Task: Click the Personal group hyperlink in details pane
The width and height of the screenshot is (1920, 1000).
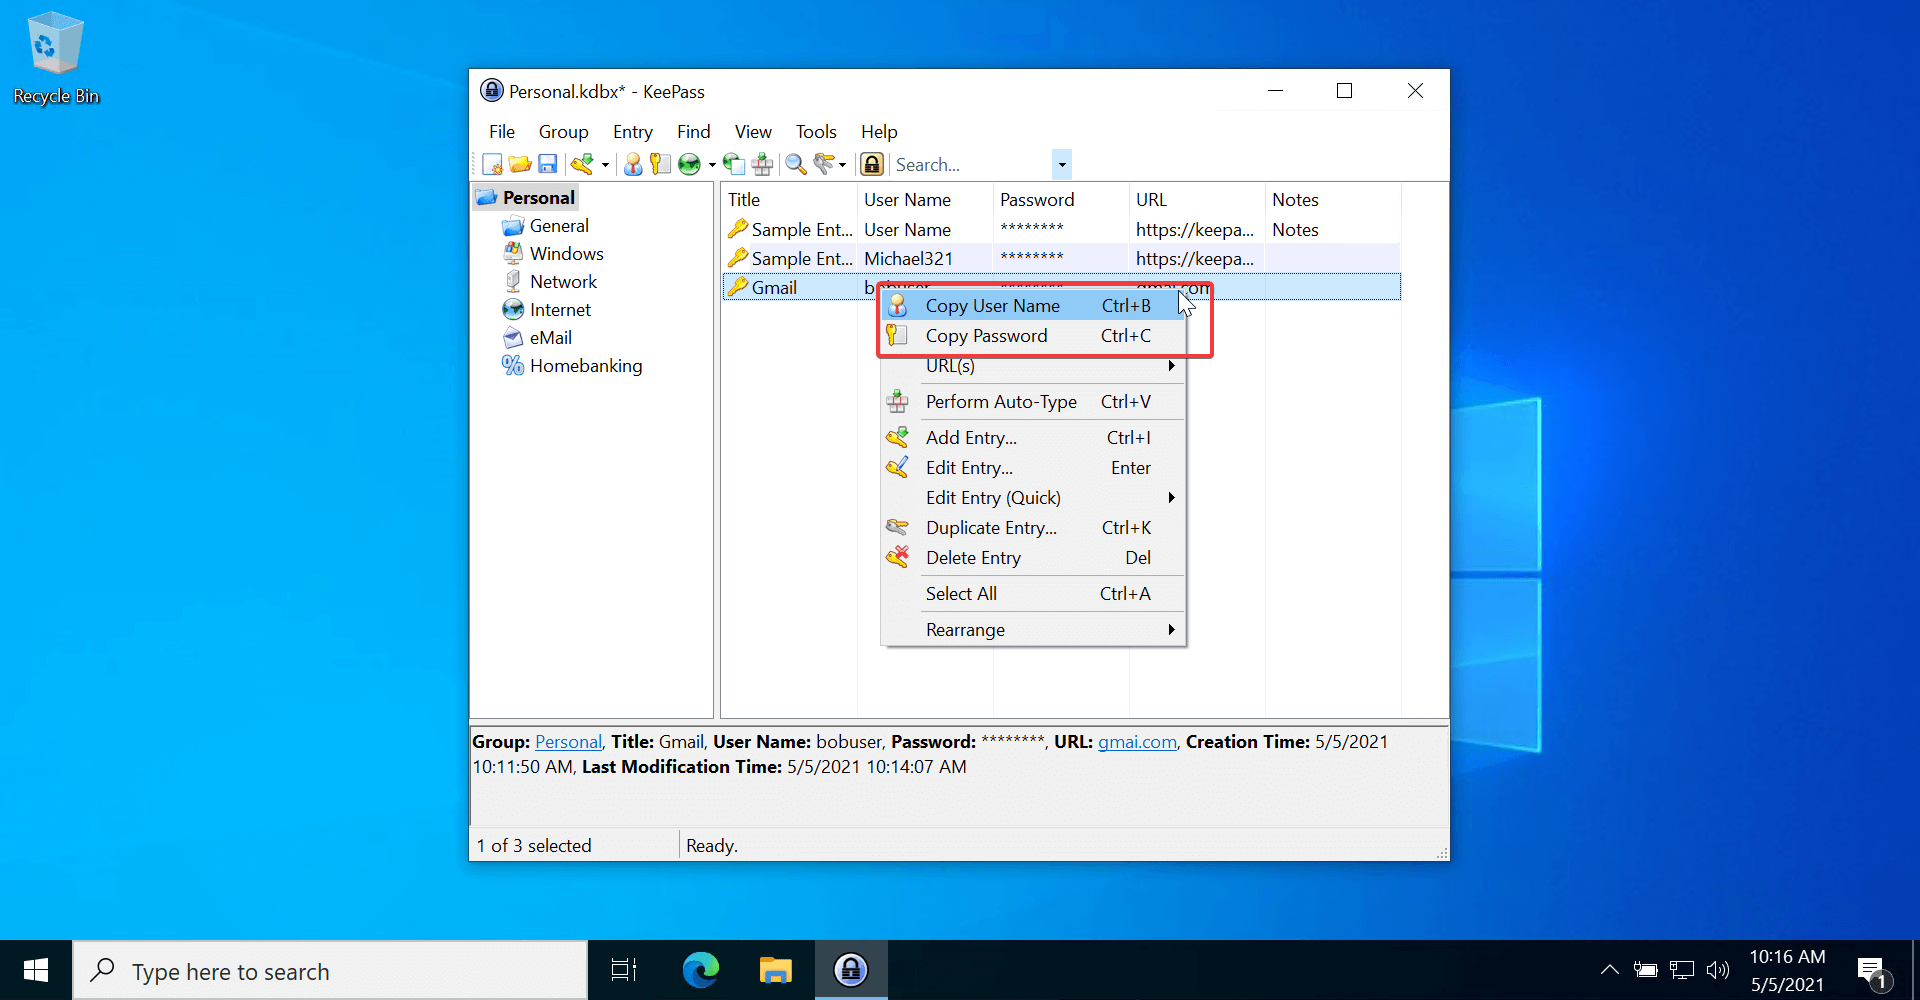Action: (x=567, y=741)
